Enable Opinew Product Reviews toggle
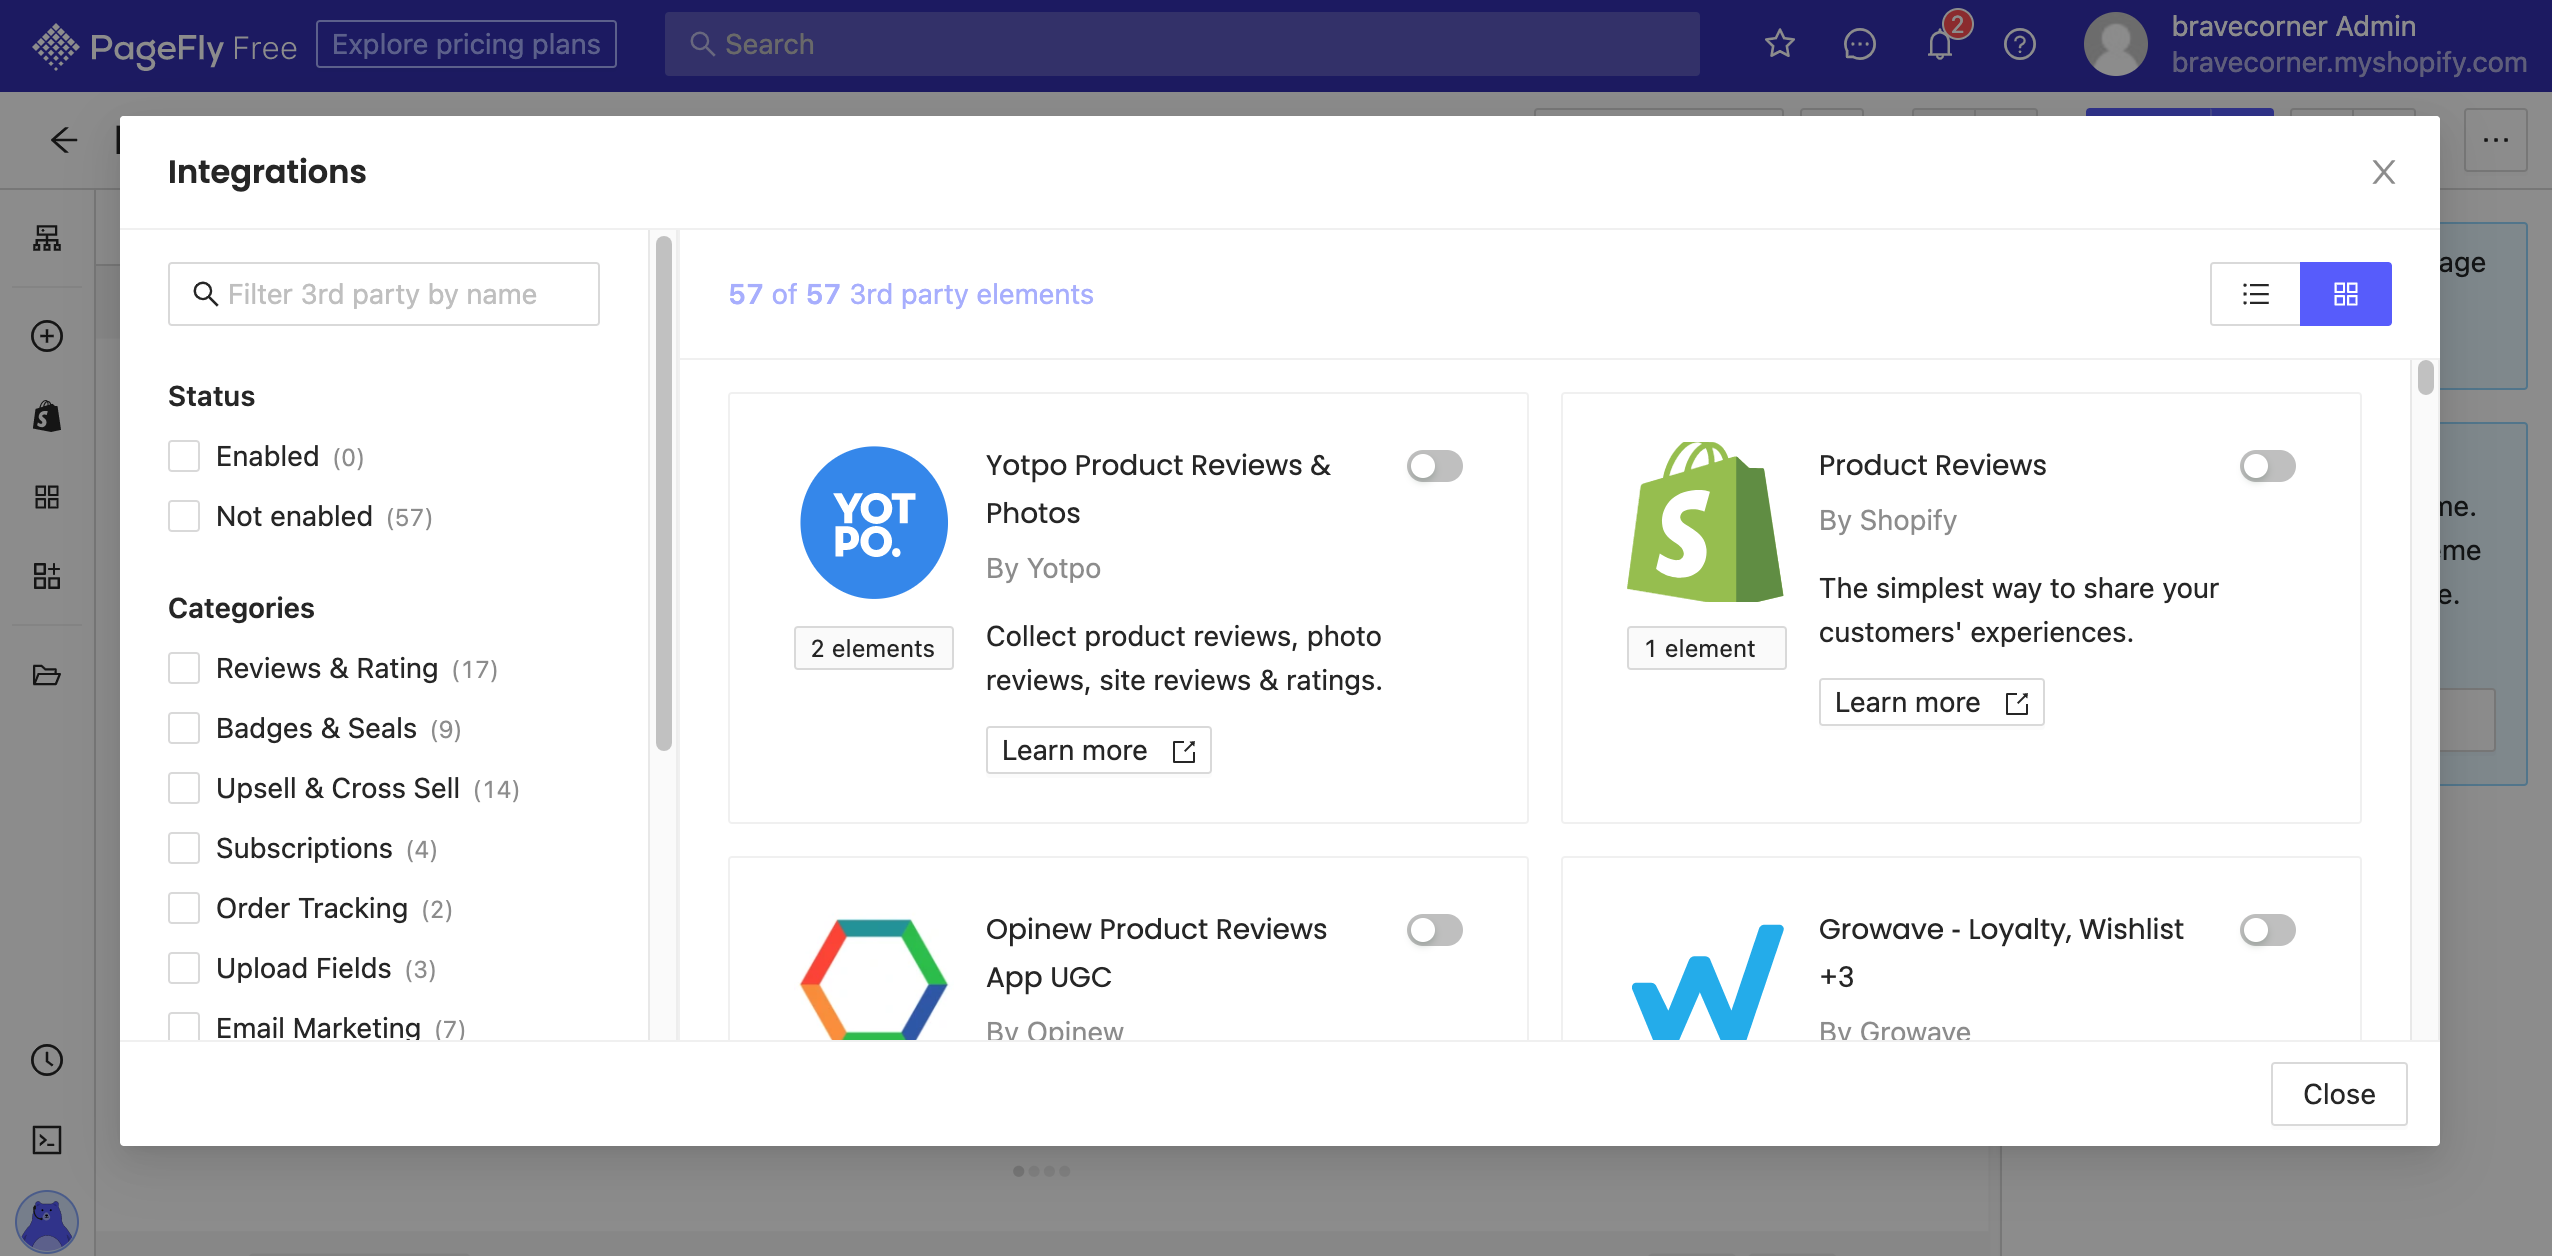This screenshot has width=2552, height=1256. 1435,930
